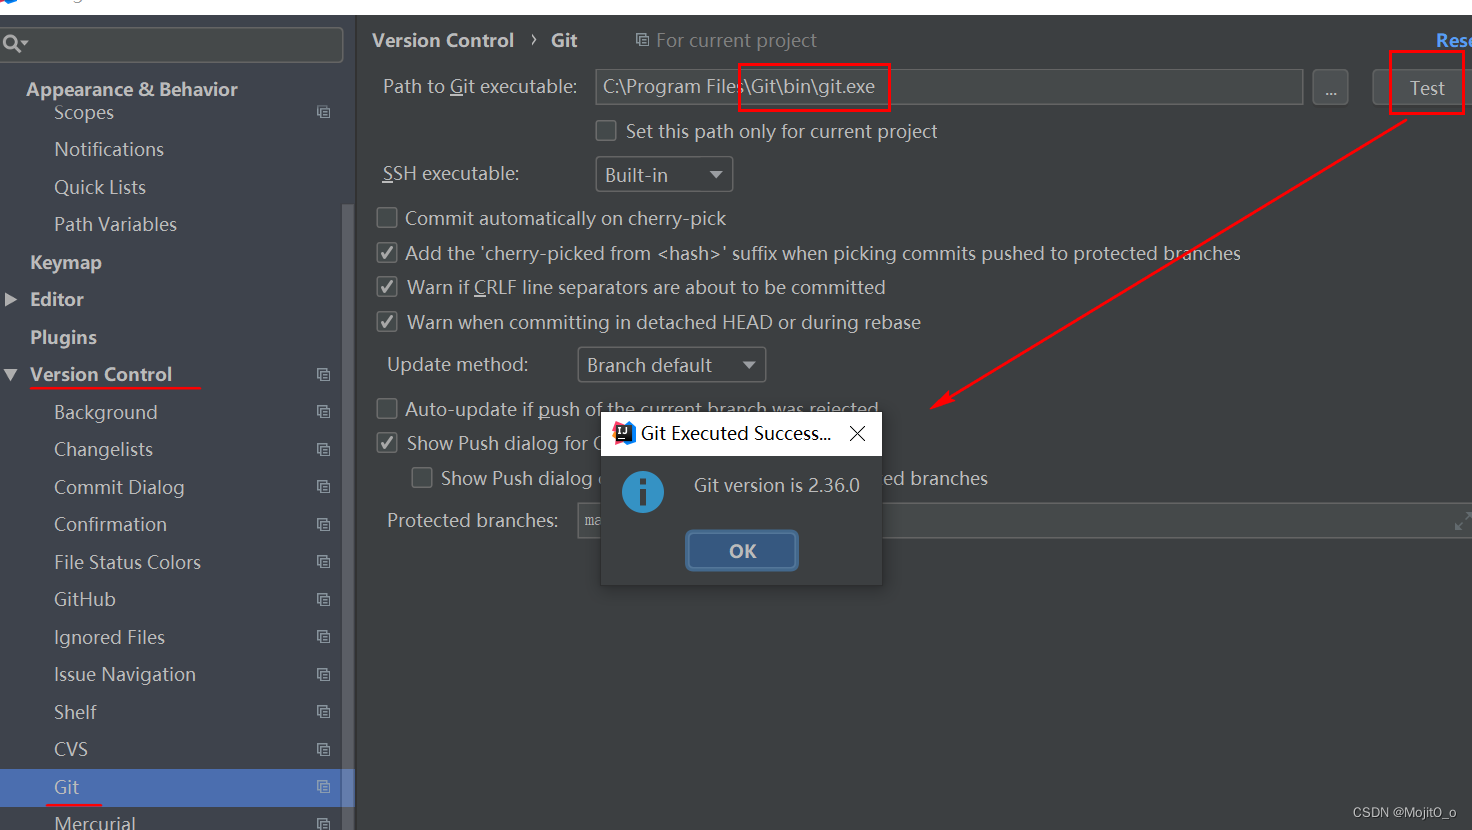Viewport: 1472px width, 830px height.
Task: Click OK in the Git version dialog
Action: tap(742, 551)
